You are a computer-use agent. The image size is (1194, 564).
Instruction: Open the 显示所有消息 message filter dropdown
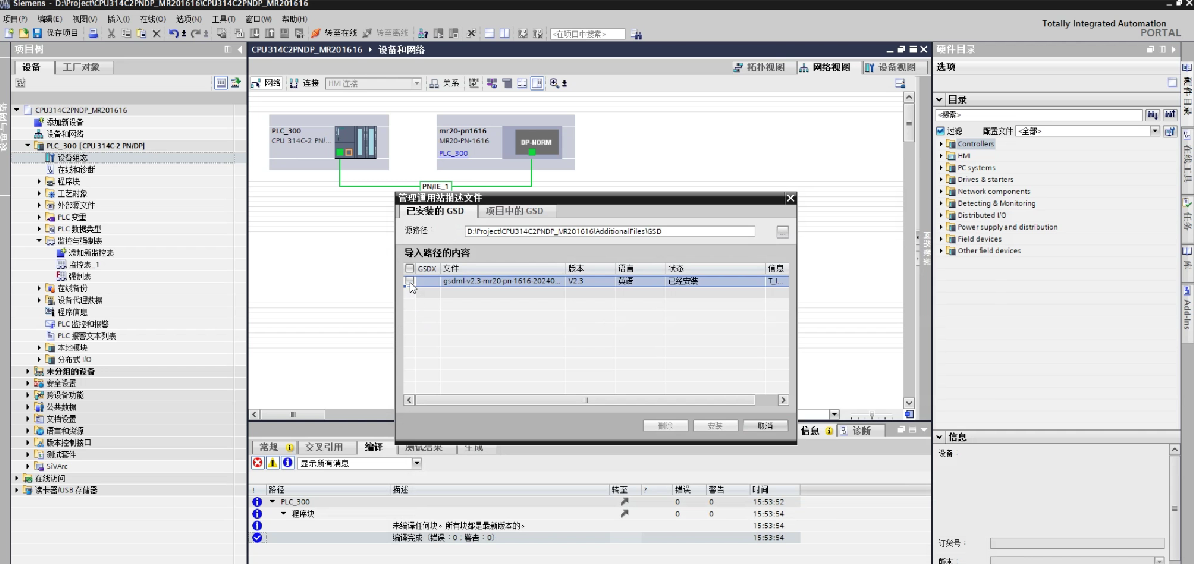(x=417, y=463)
